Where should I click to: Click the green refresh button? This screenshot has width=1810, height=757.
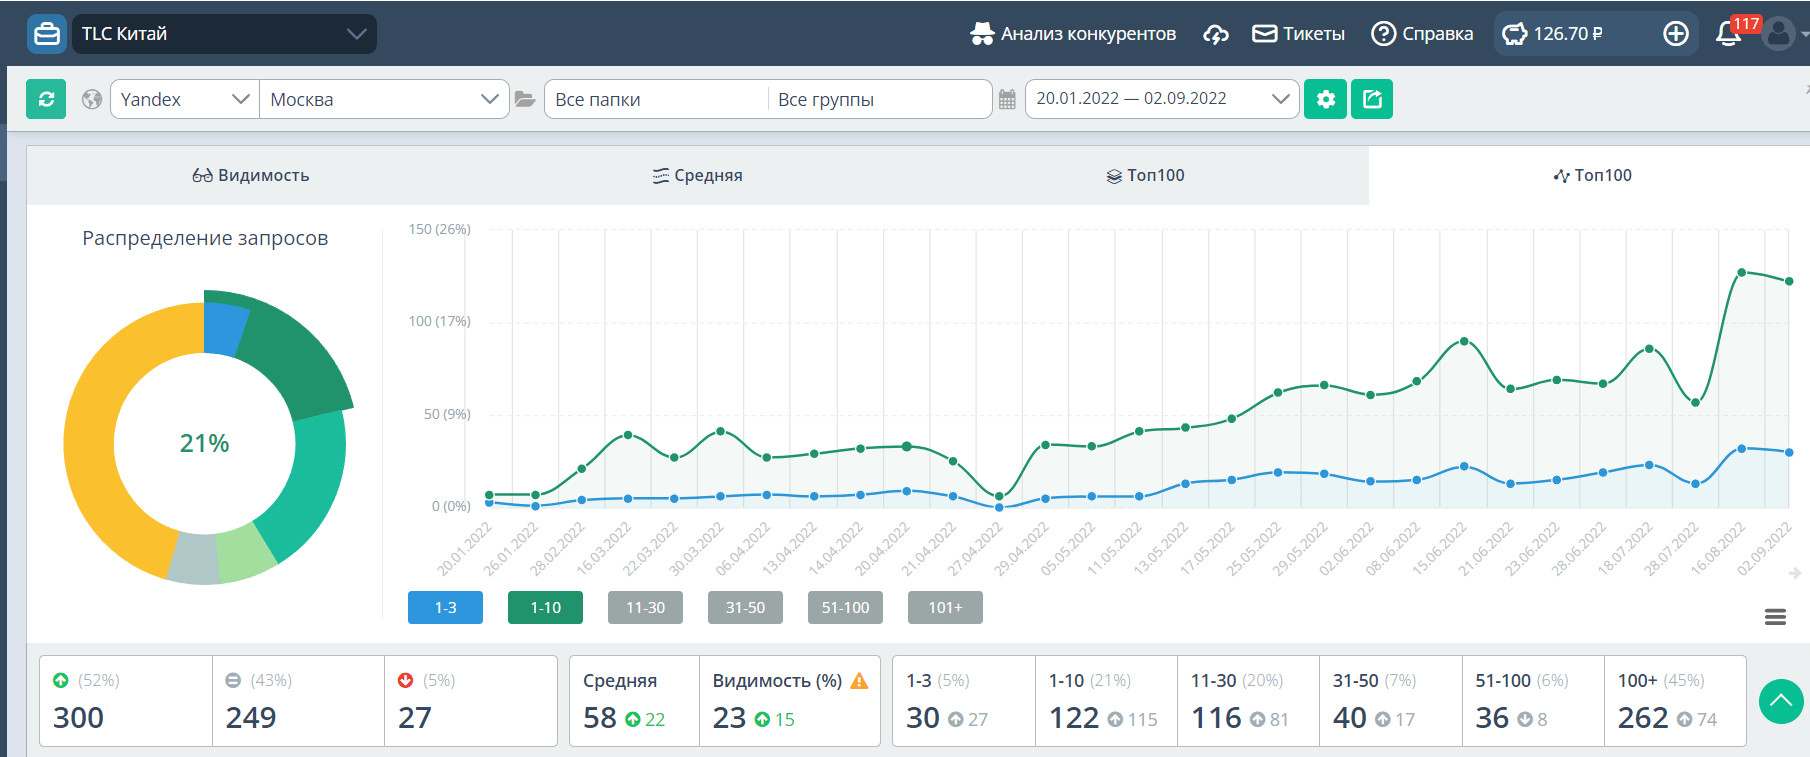click(x=46, y=99)
